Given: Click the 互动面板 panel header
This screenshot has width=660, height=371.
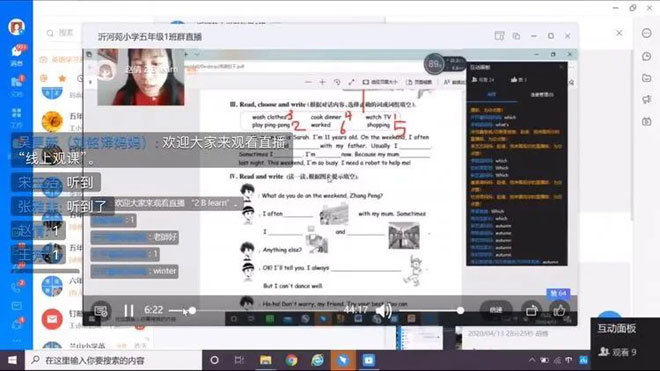Looking at the screenshot, I should [x=617, y=328].
